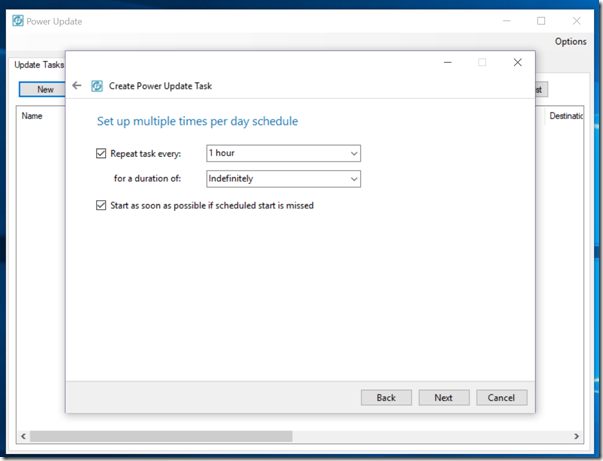
Task: Click the Destination column header
Action: [566, 116]
